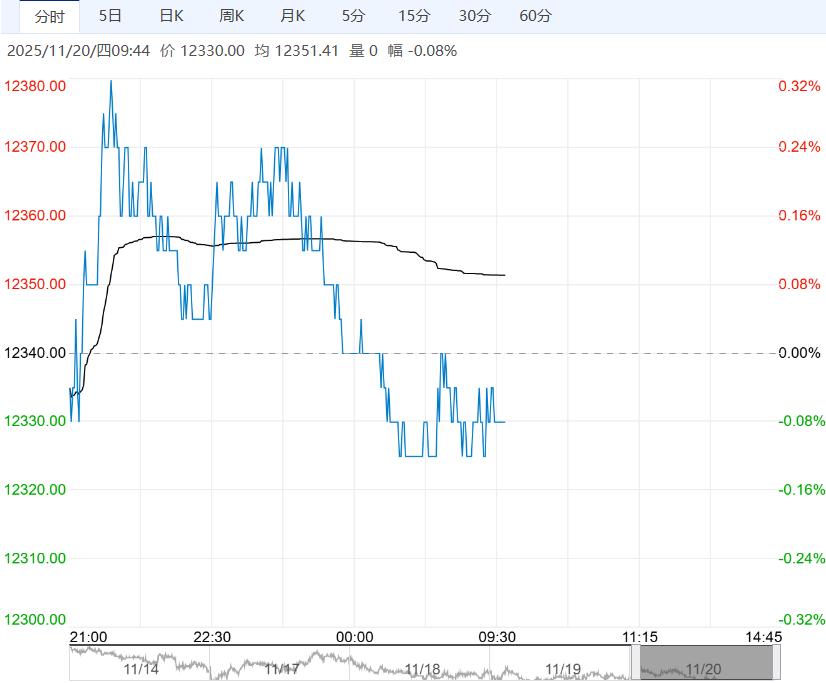The image size is (826, 683).
Task: Click the right handle of the range selector
Action: (777, 663)
